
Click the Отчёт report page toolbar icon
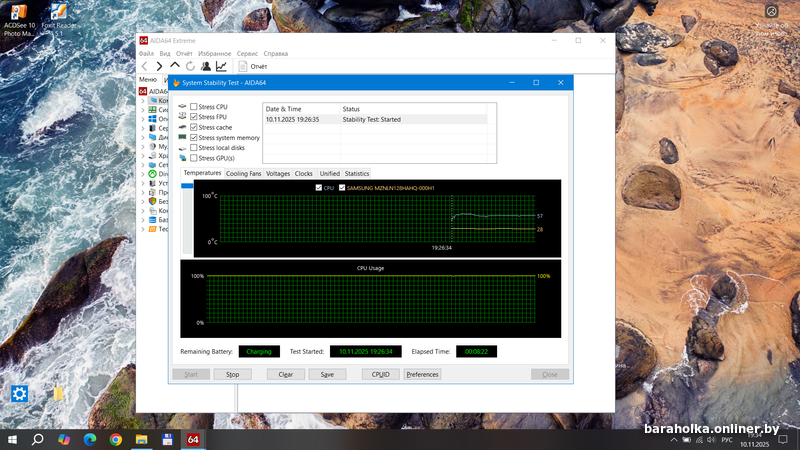click(243, 66)
